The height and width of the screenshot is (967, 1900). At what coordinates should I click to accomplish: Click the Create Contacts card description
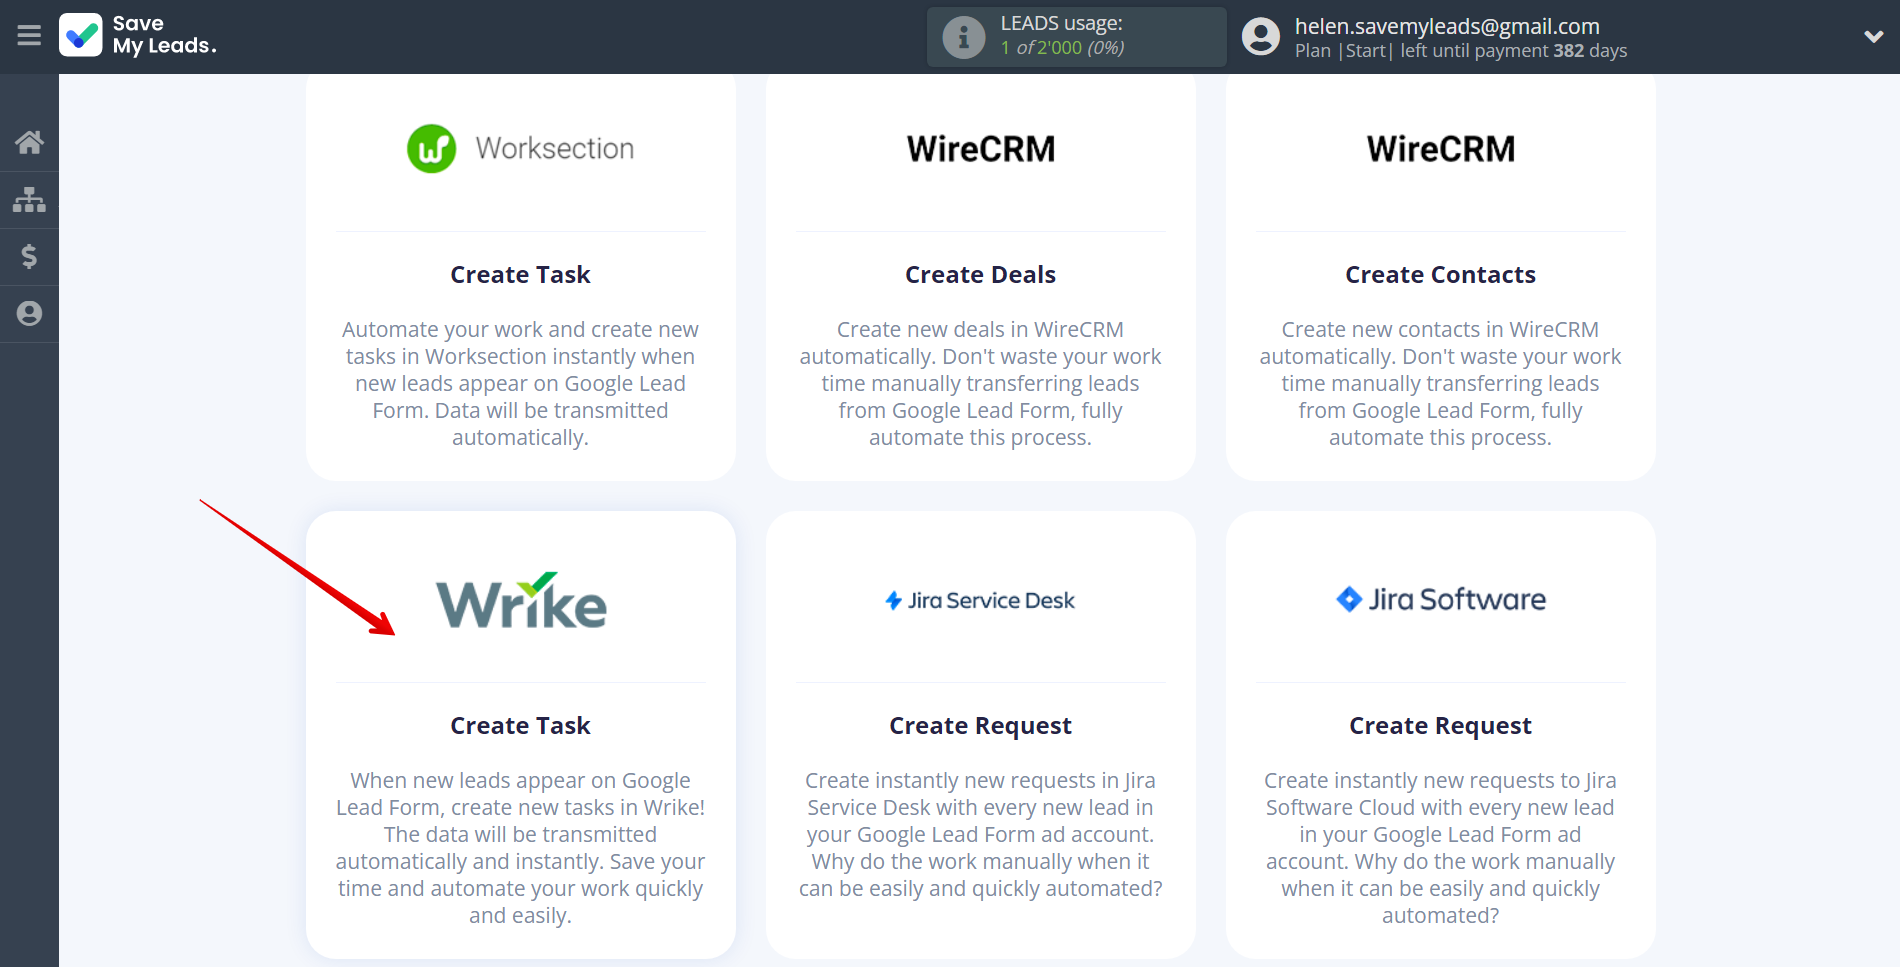click(1441, 384)
